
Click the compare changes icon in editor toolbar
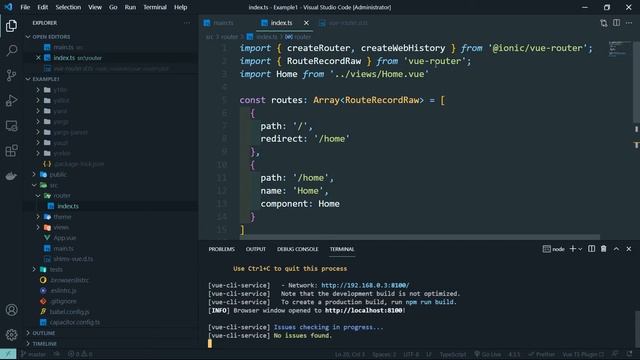[604, 23]
